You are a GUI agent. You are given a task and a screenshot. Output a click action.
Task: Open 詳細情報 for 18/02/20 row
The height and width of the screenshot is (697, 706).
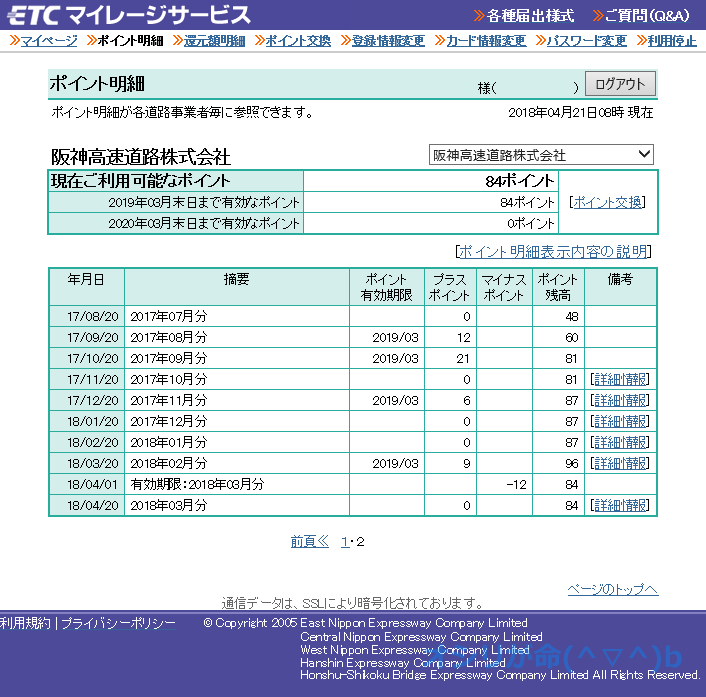620,443
